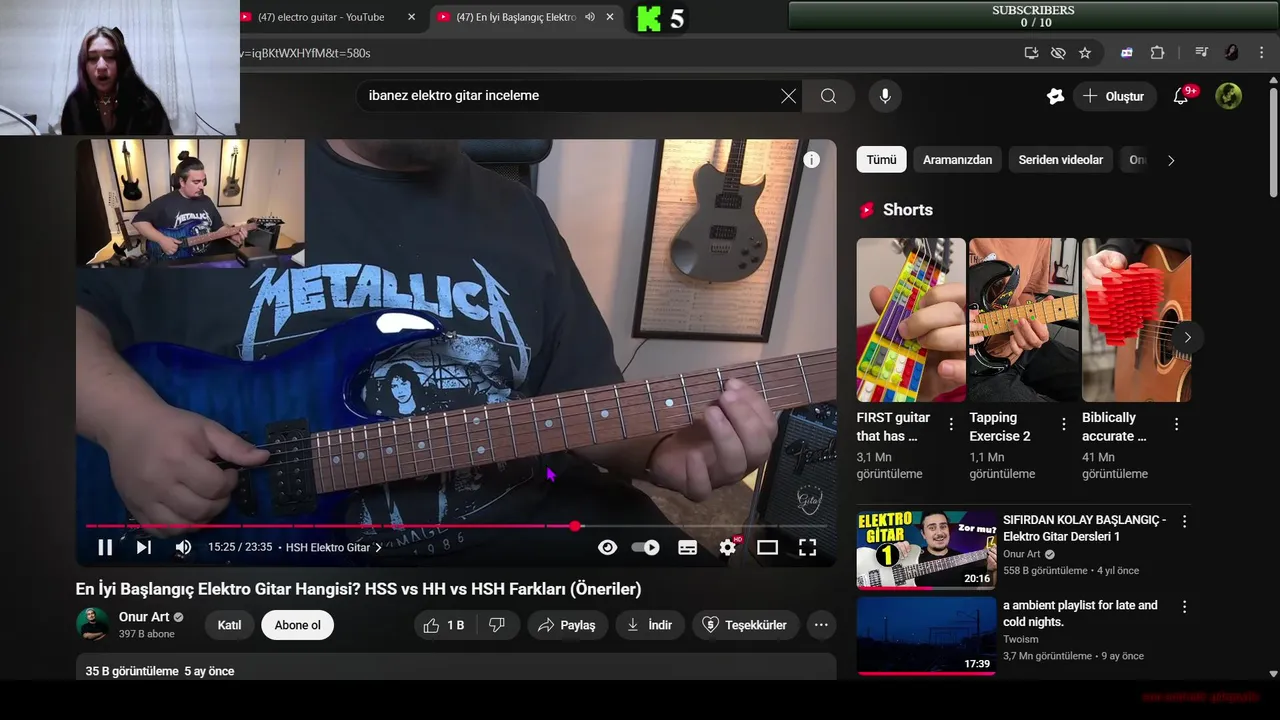This screenshot has height=720, width=1280.
Task: Open the notifications bell
Action: [1181, 96]
